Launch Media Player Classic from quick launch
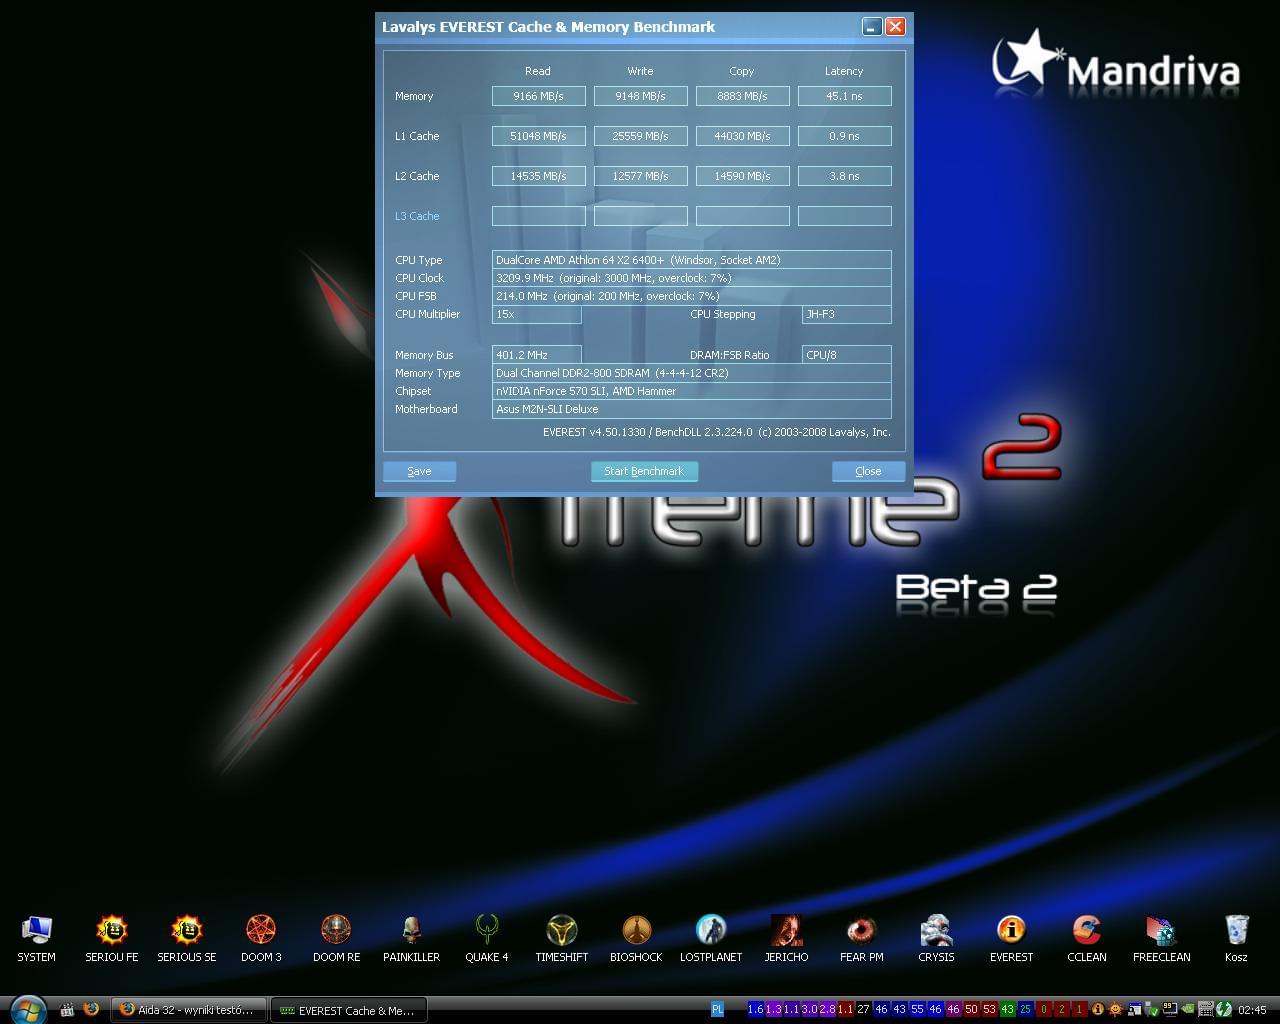Screen dimensions: 1280x1024 point(68,1010)
